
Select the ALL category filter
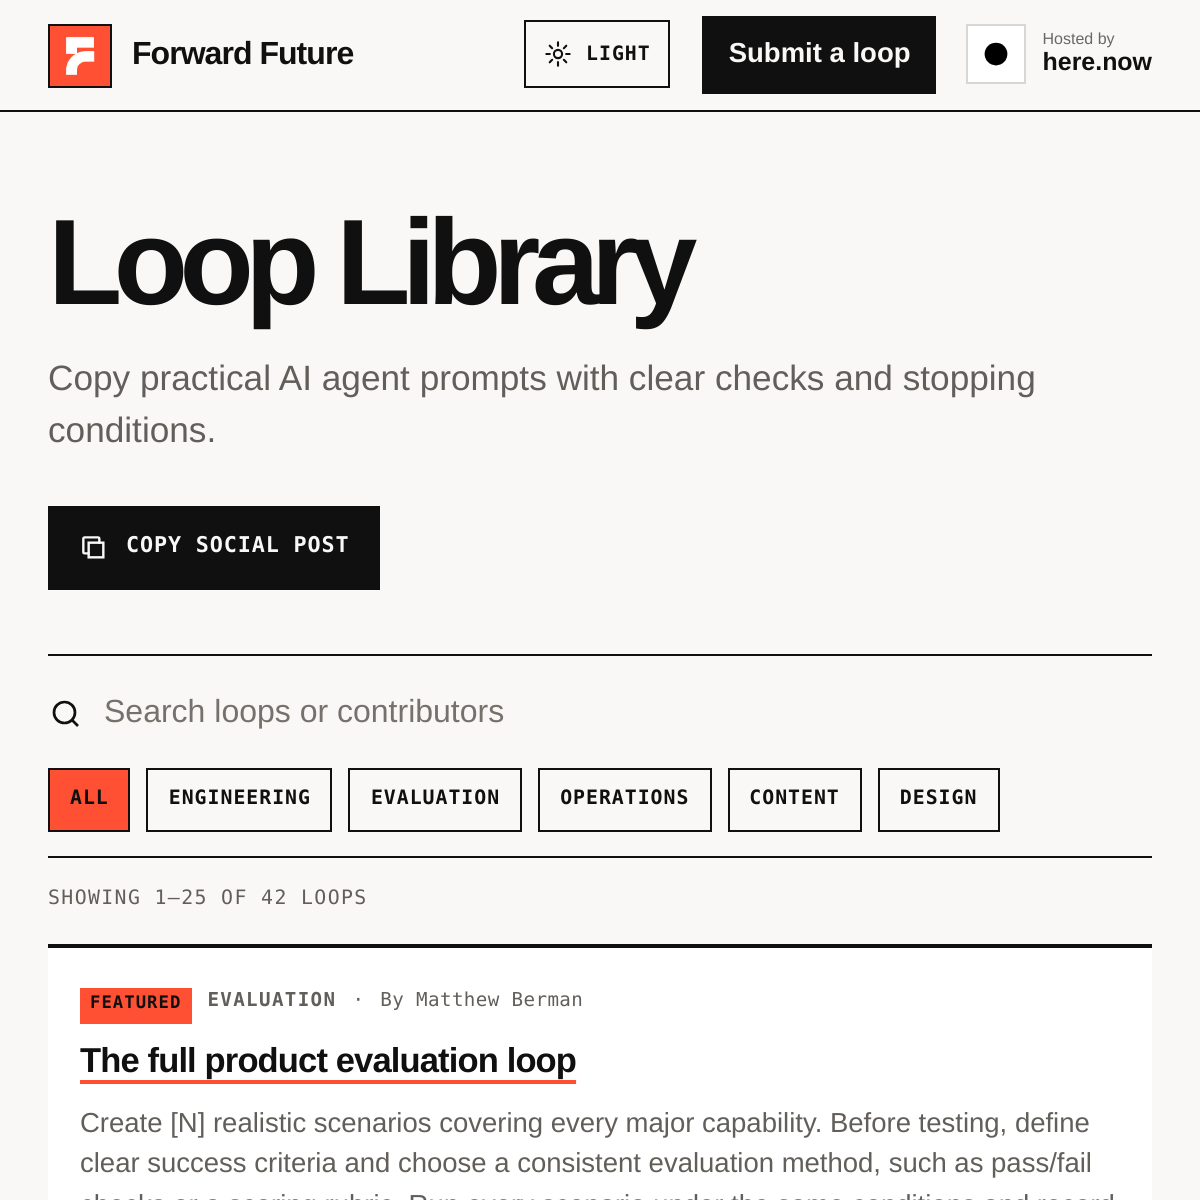[89, 800]
